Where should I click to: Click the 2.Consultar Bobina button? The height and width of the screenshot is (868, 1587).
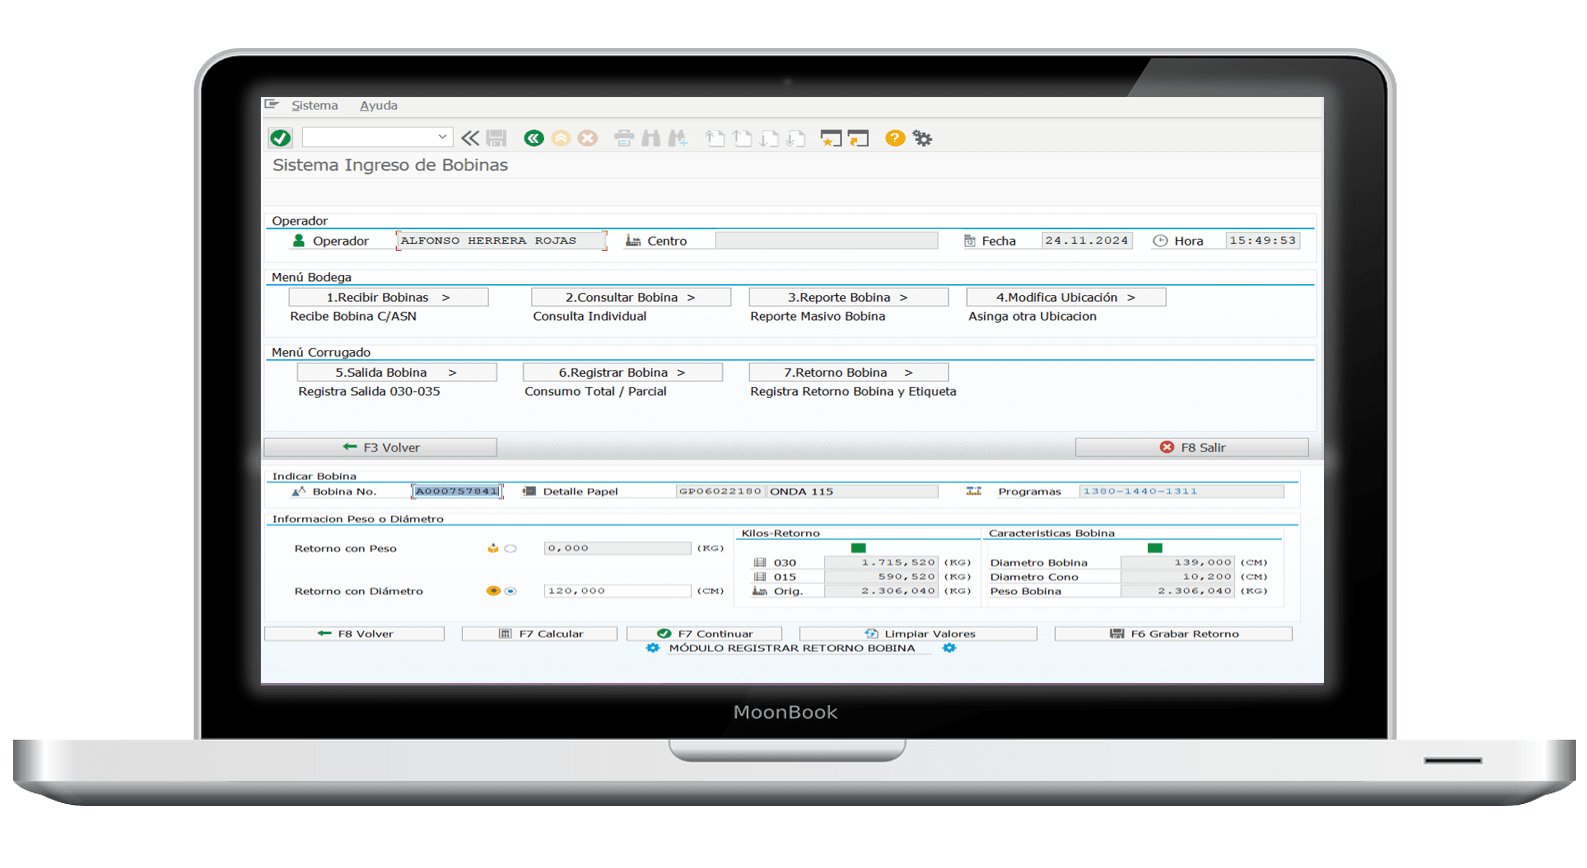631,297
